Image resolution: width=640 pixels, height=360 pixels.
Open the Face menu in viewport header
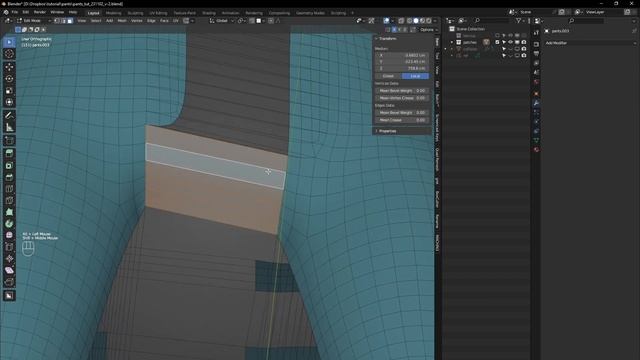[x=164, y=21]
